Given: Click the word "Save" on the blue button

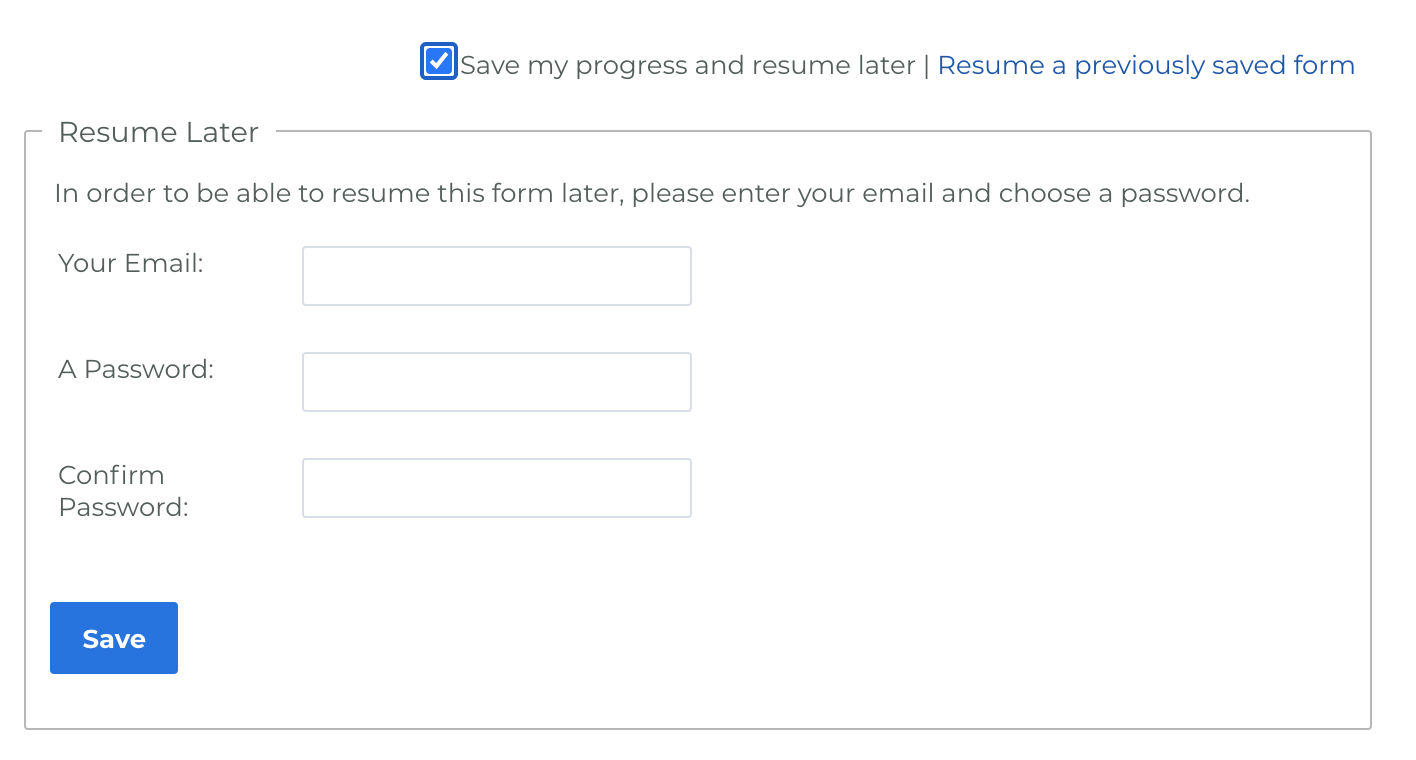Looking at the screenshot, I should pyautogui.click(x=114, y=639).
